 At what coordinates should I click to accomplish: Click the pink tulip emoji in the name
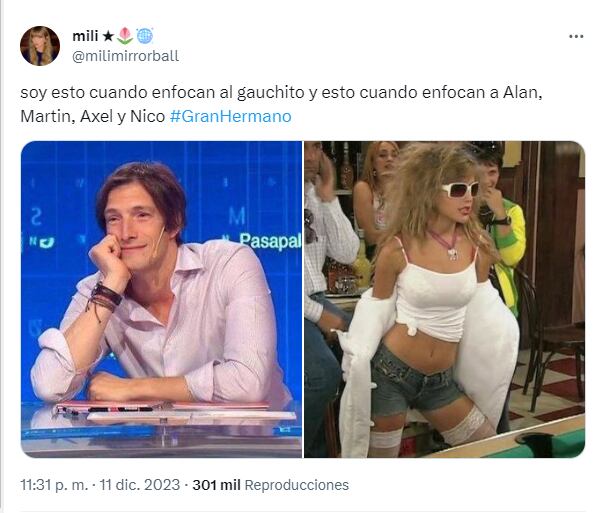click(125, 36)
